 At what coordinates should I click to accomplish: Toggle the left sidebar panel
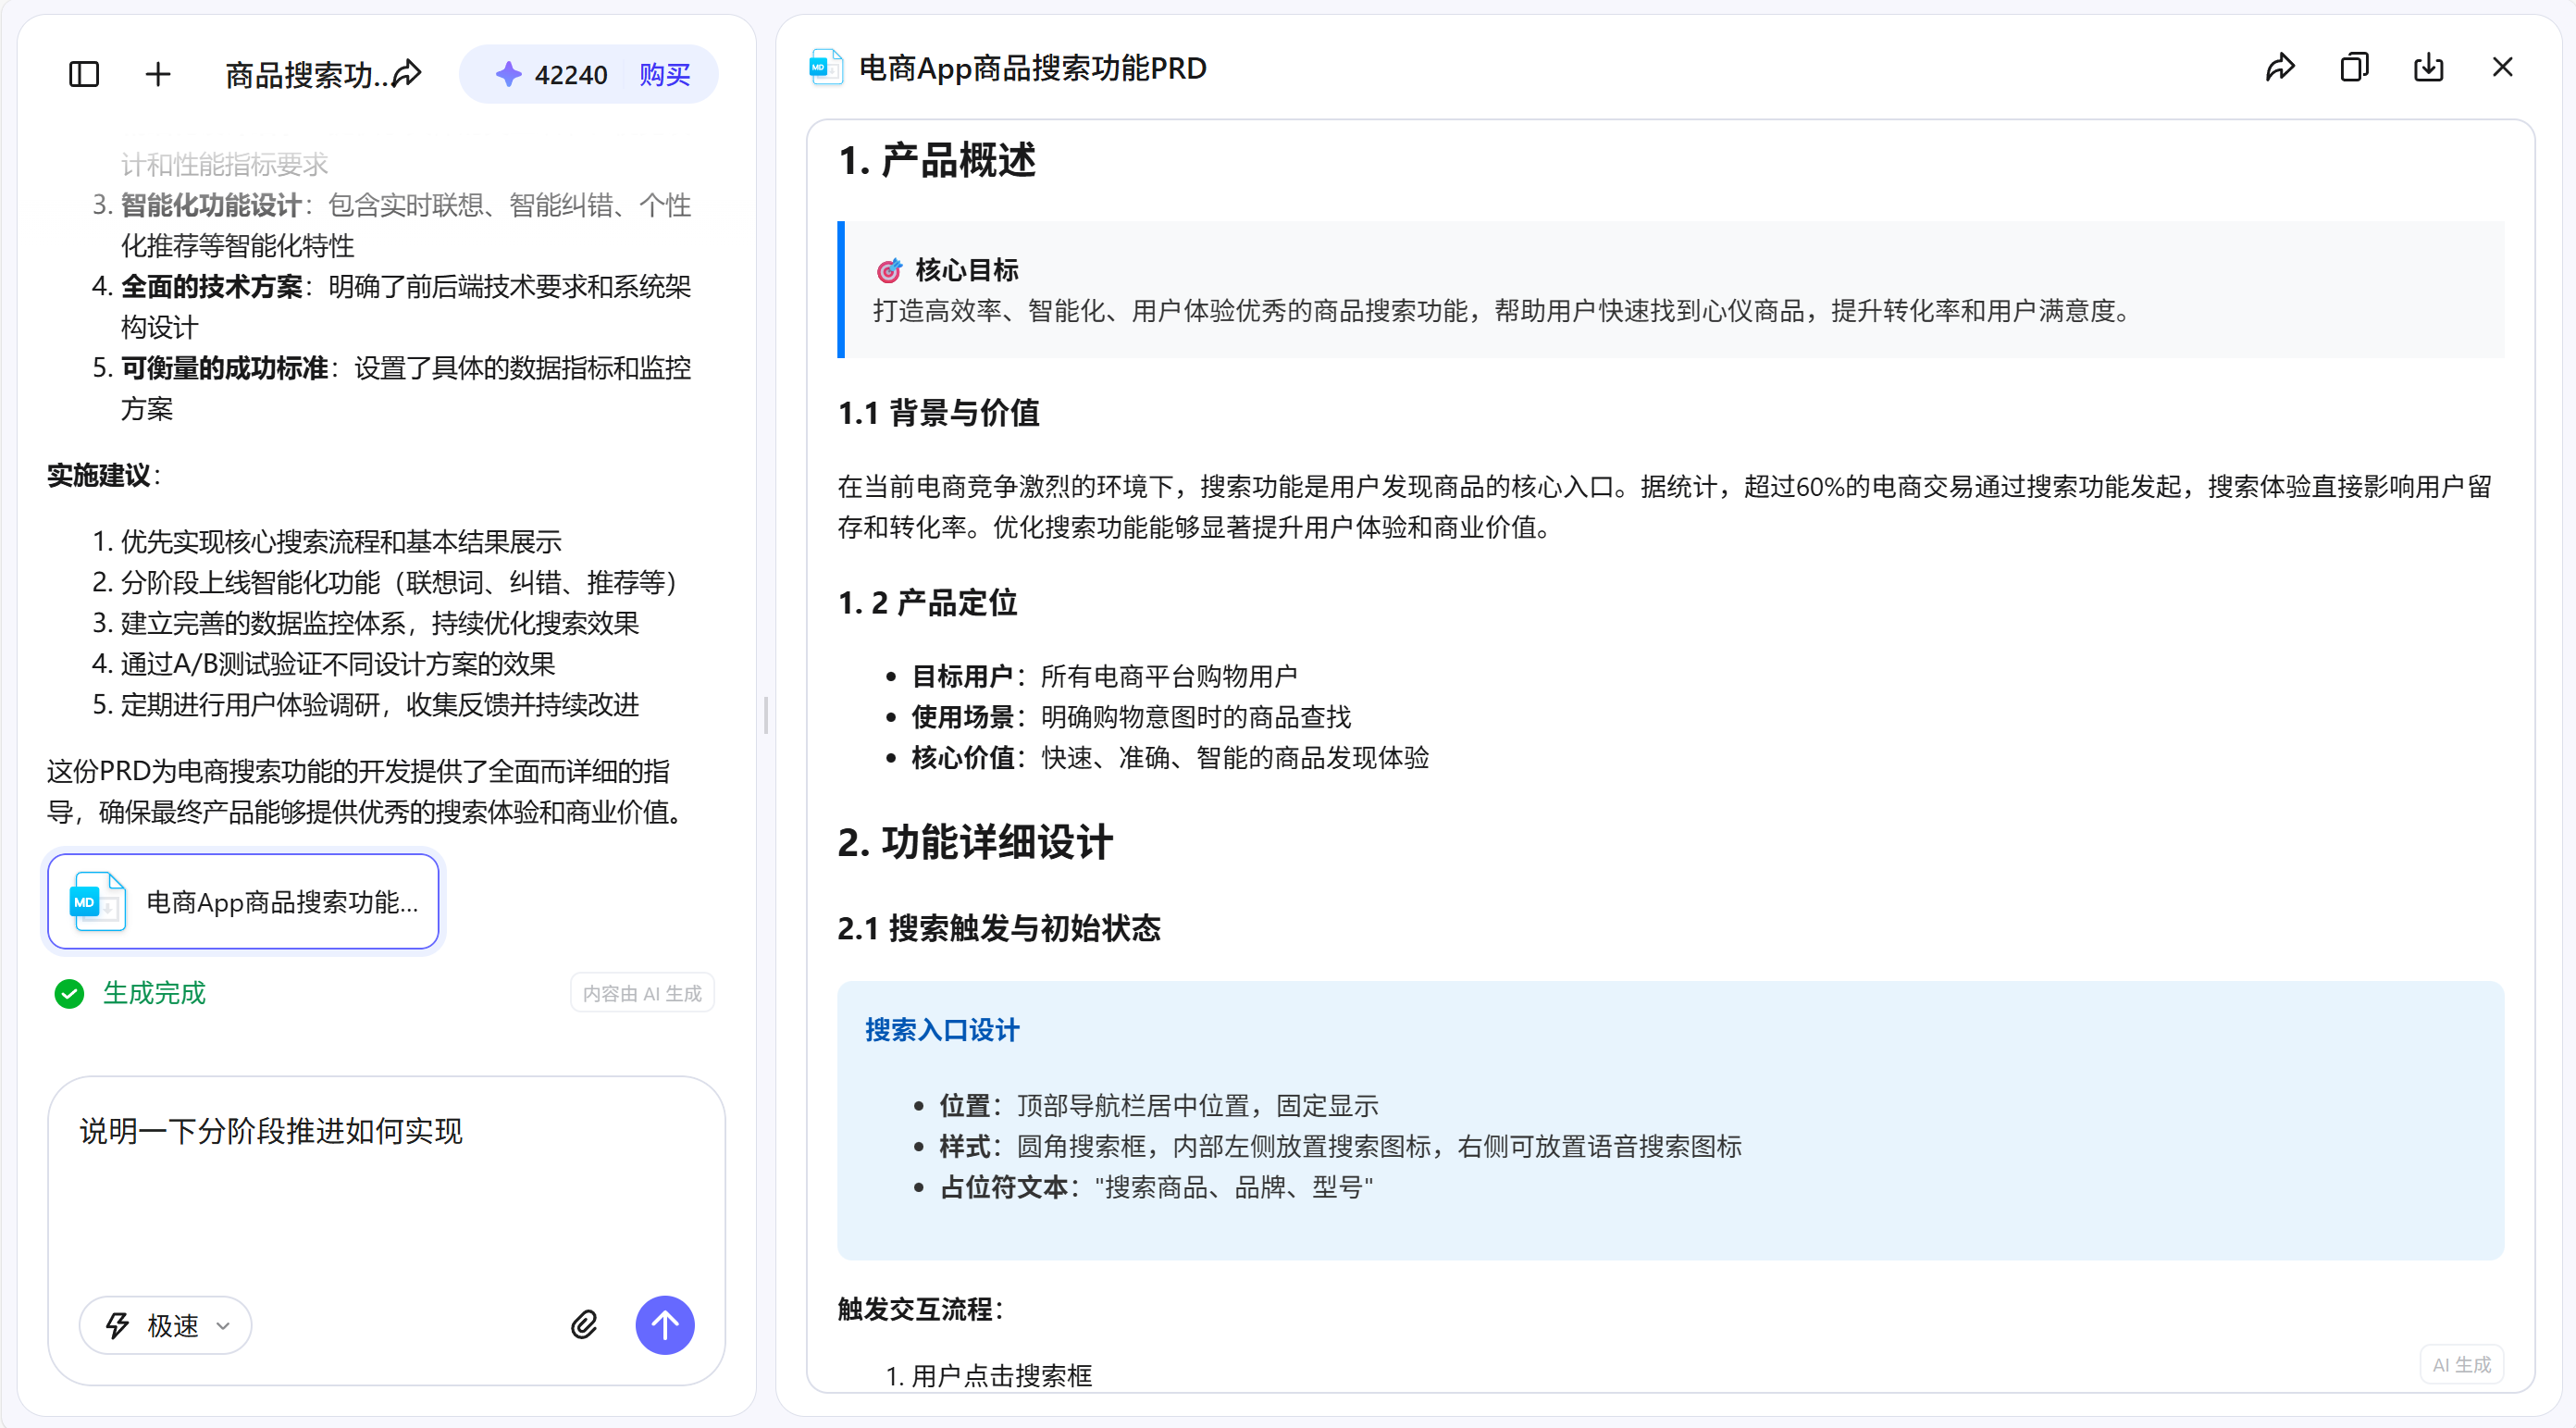[84, 74]
